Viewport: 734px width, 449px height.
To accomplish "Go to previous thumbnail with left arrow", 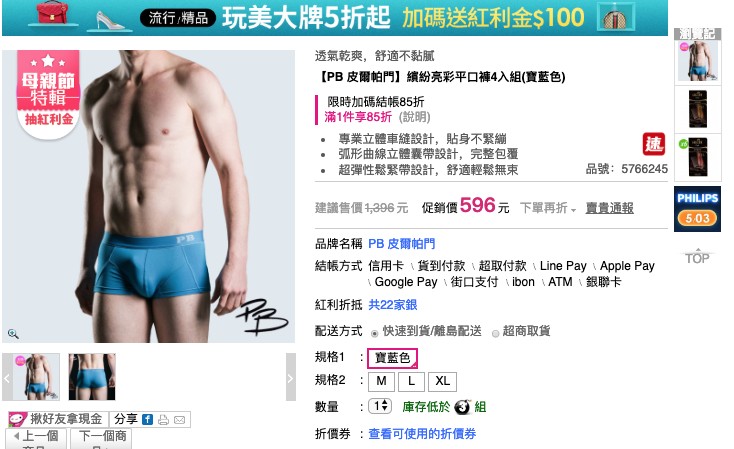I will (x=7, y=377).
